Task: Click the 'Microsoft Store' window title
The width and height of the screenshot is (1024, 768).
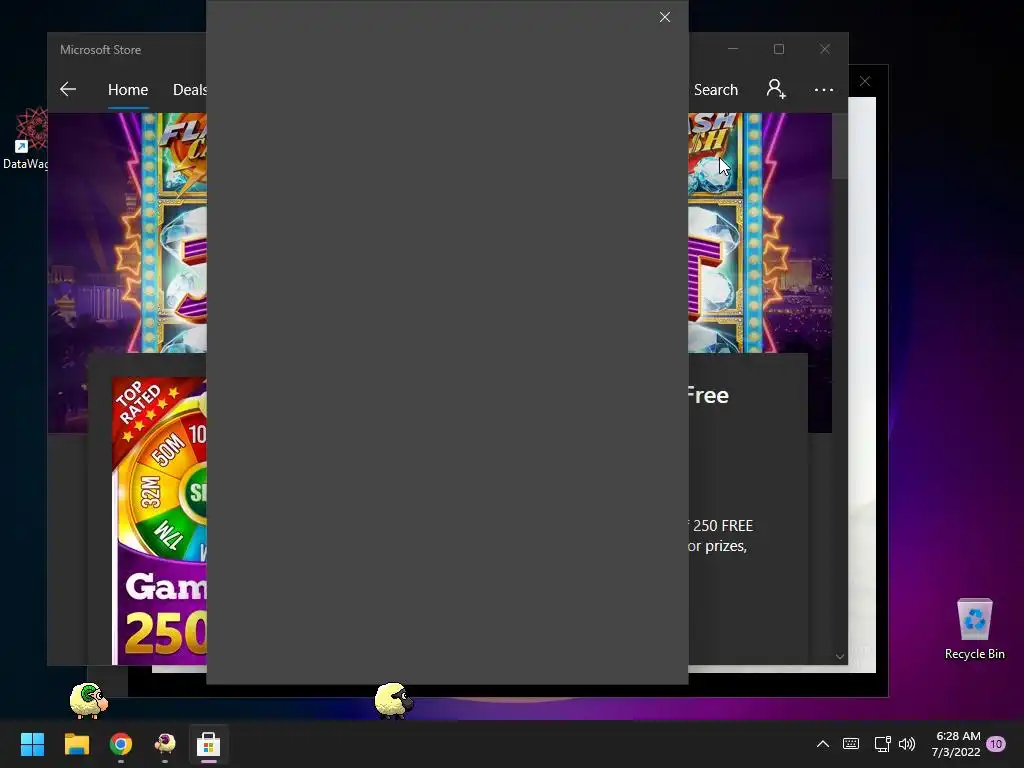Action: click(x=101, y=50)
